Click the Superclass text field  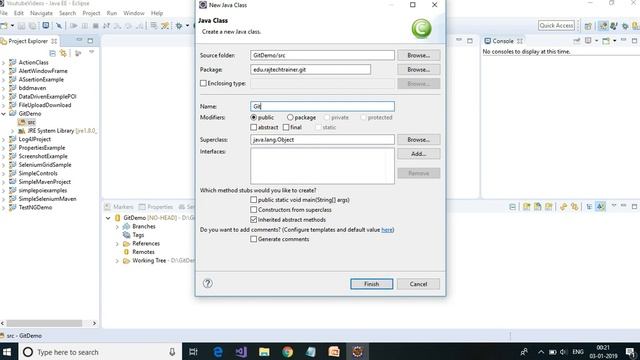point(322,140)
